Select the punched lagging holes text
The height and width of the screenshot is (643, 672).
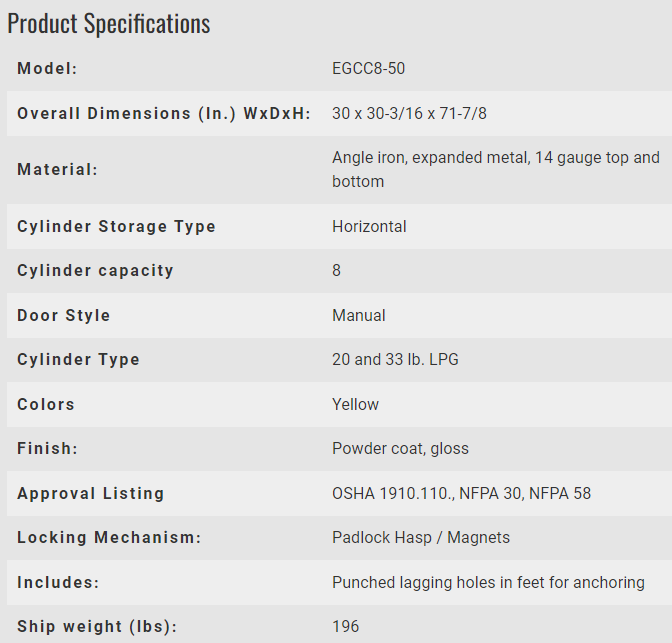coord(488,583)
